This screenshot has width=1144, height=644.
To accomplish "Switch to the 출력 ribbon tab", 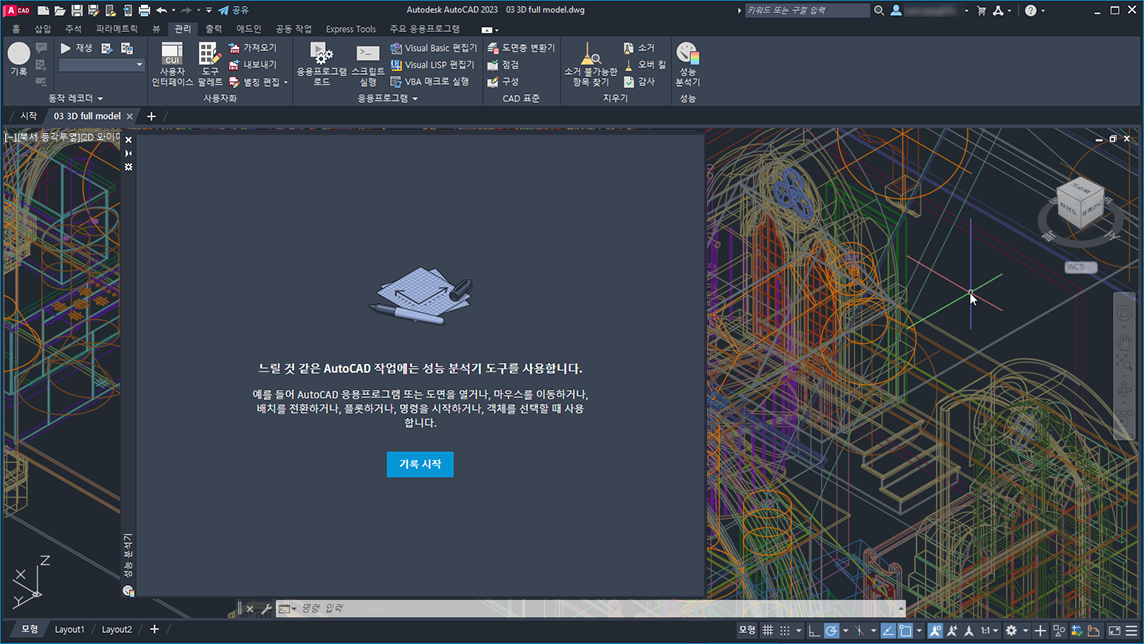I will coord(214,29).
